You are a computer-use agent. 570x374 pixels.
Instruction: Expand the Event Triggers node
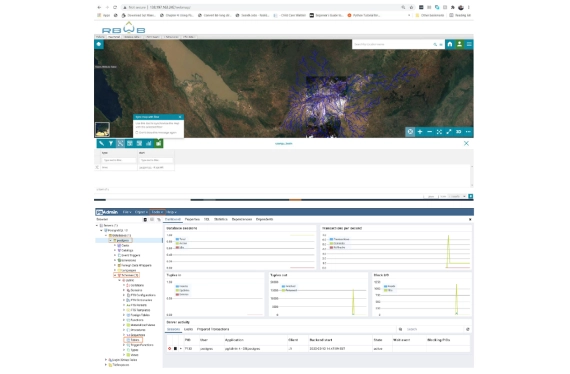115,255
